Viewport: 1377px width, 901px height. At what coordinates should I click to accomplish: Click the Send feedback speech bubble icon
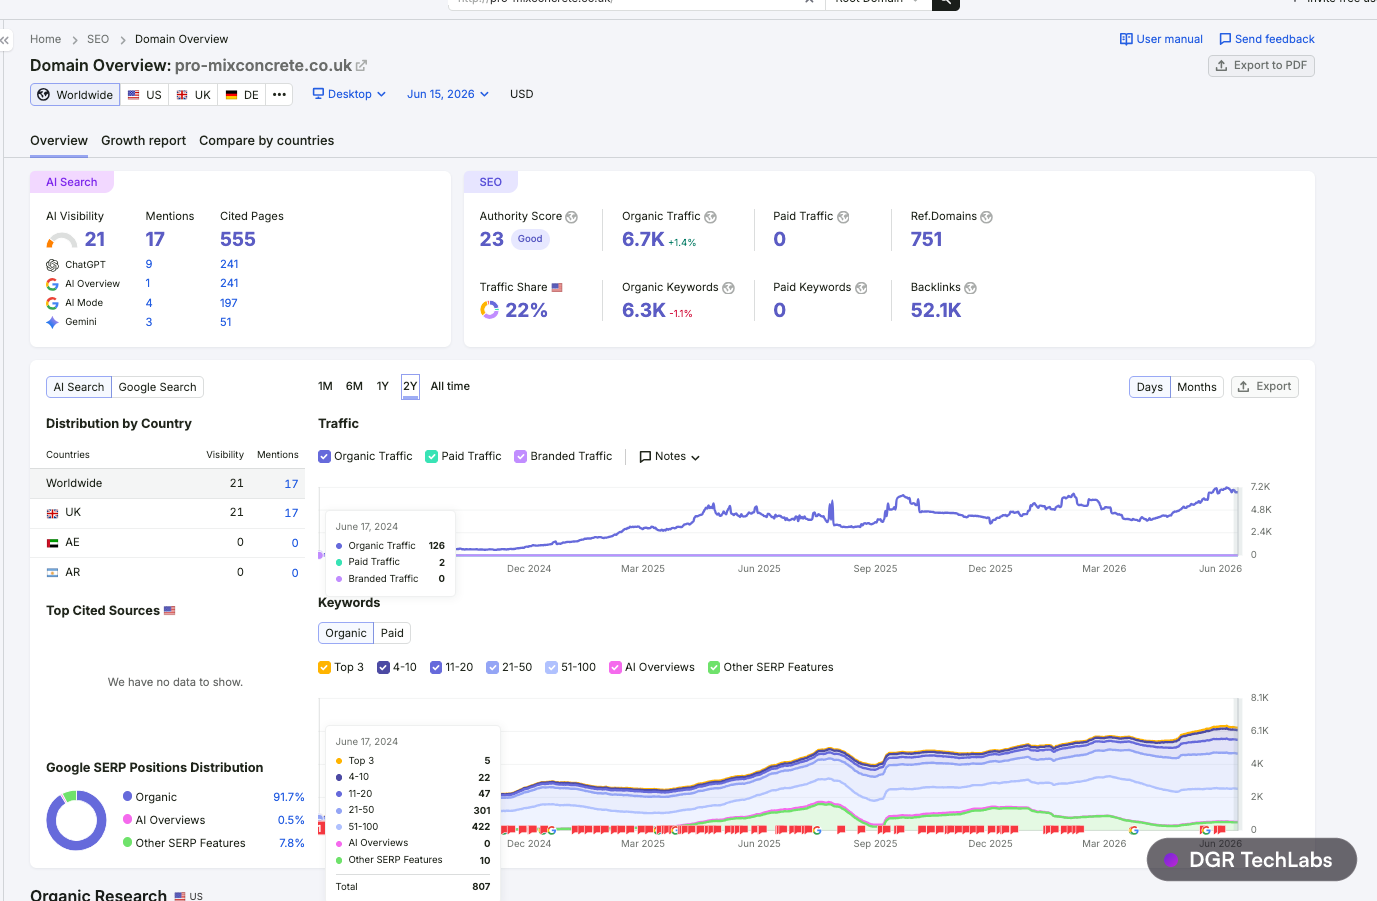click(1225, 39)
